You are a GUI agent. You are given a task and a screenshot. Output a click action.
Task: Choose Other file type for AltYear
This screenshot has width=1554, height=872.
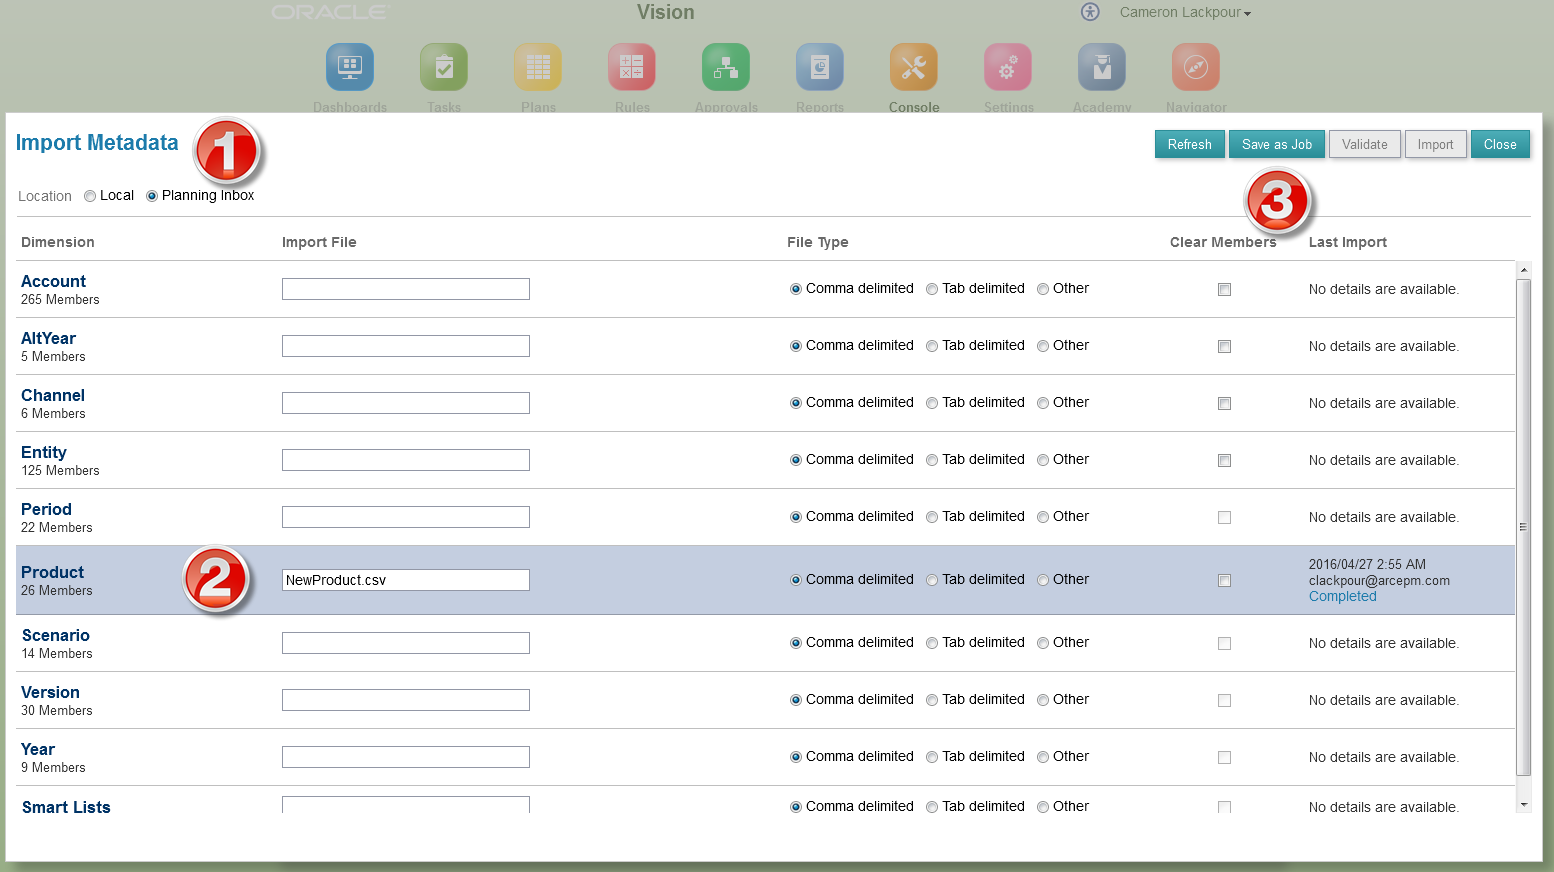pyautogui.click(x=1043, y=346)
